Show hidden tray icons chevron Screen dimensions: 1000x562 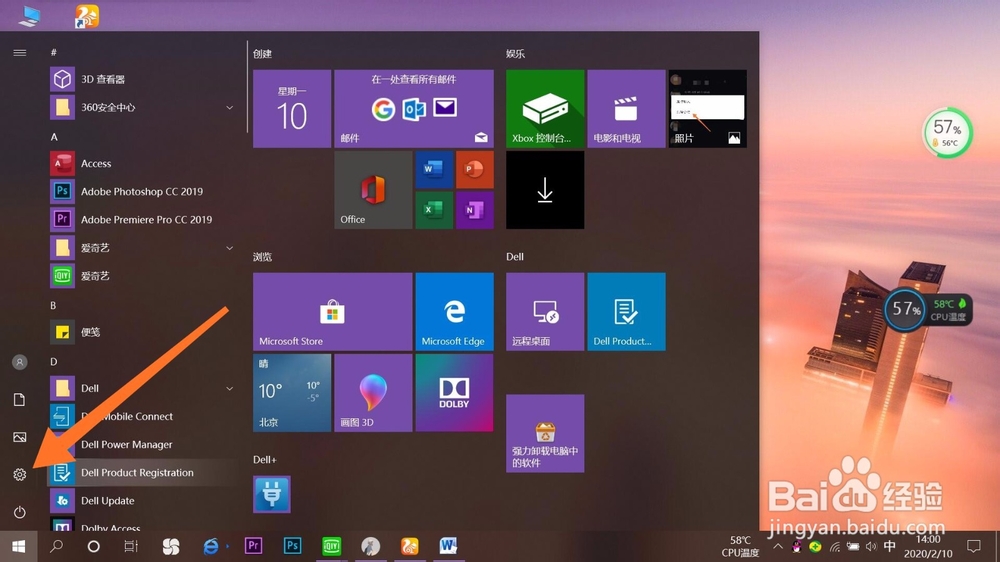[778, 546]
